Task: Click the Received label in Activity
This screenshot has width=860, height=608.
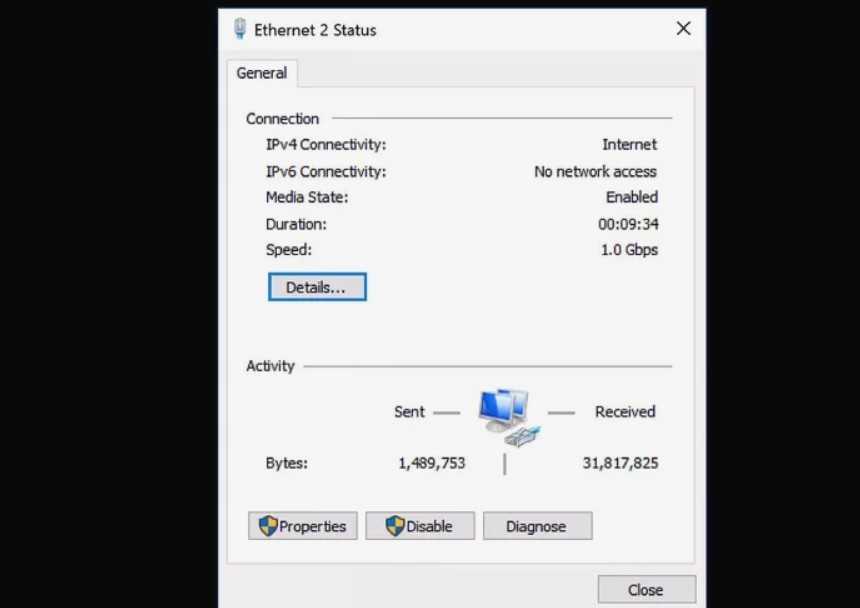Action: (x=625, y=412)
